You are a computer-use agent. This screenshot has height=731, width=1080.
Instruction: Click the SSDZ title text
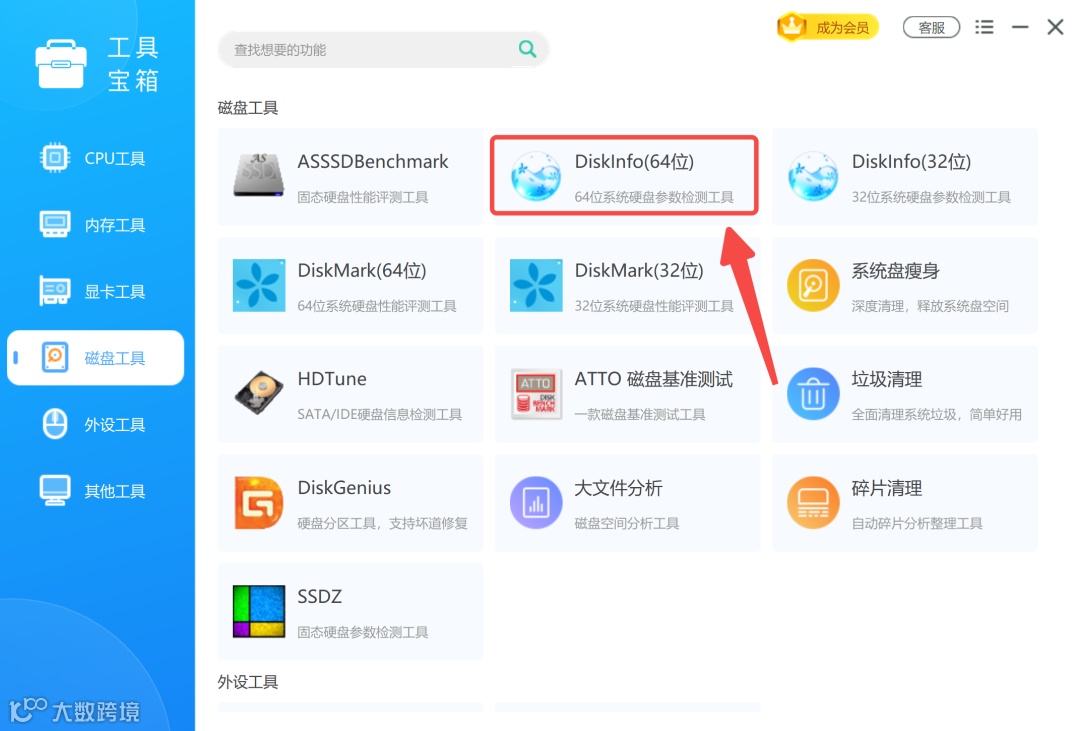coord(320,597)
